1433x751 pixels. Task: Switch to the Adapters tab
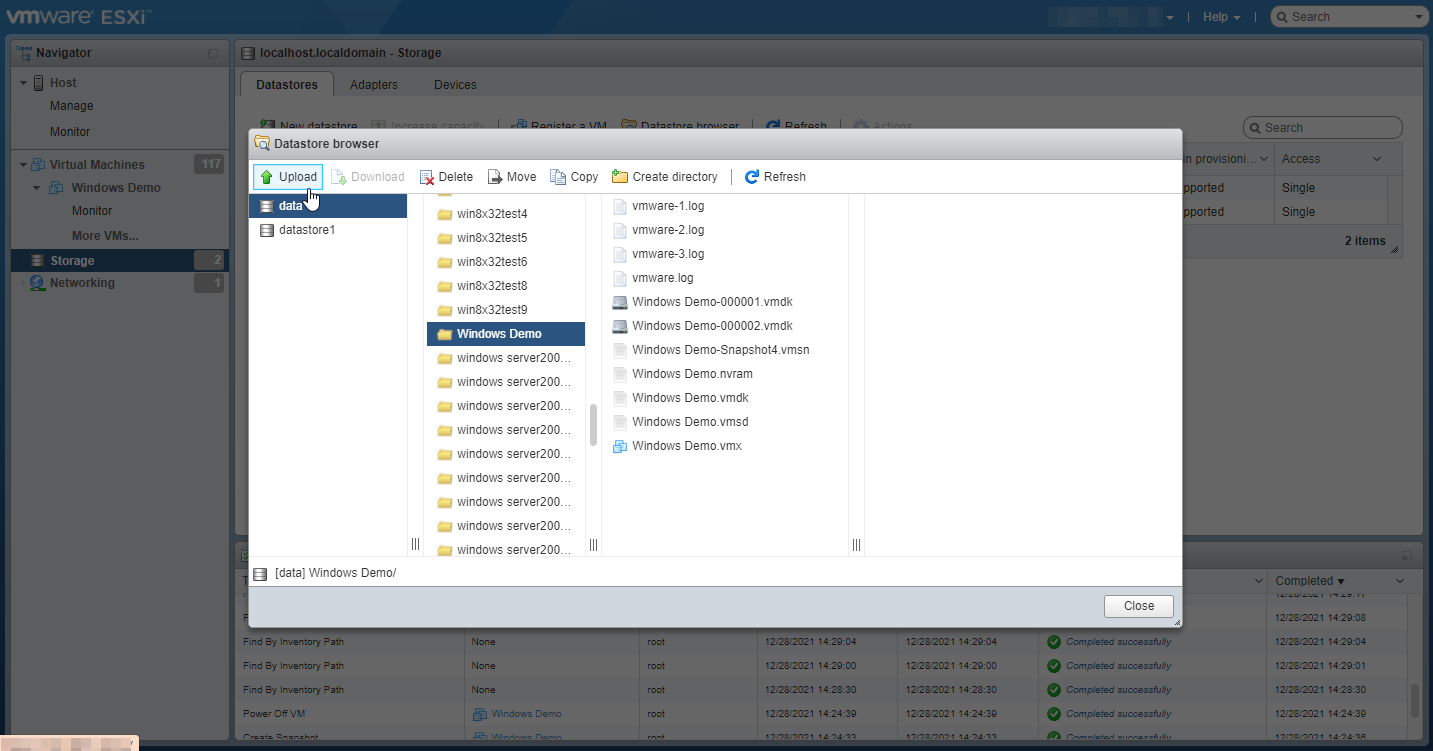coord(374,85)
